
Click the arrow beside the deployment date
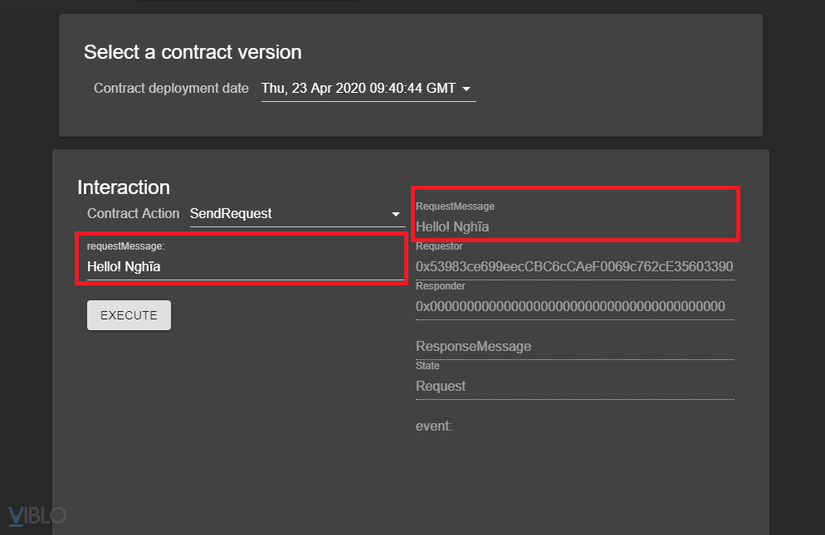tap(466, 89)
